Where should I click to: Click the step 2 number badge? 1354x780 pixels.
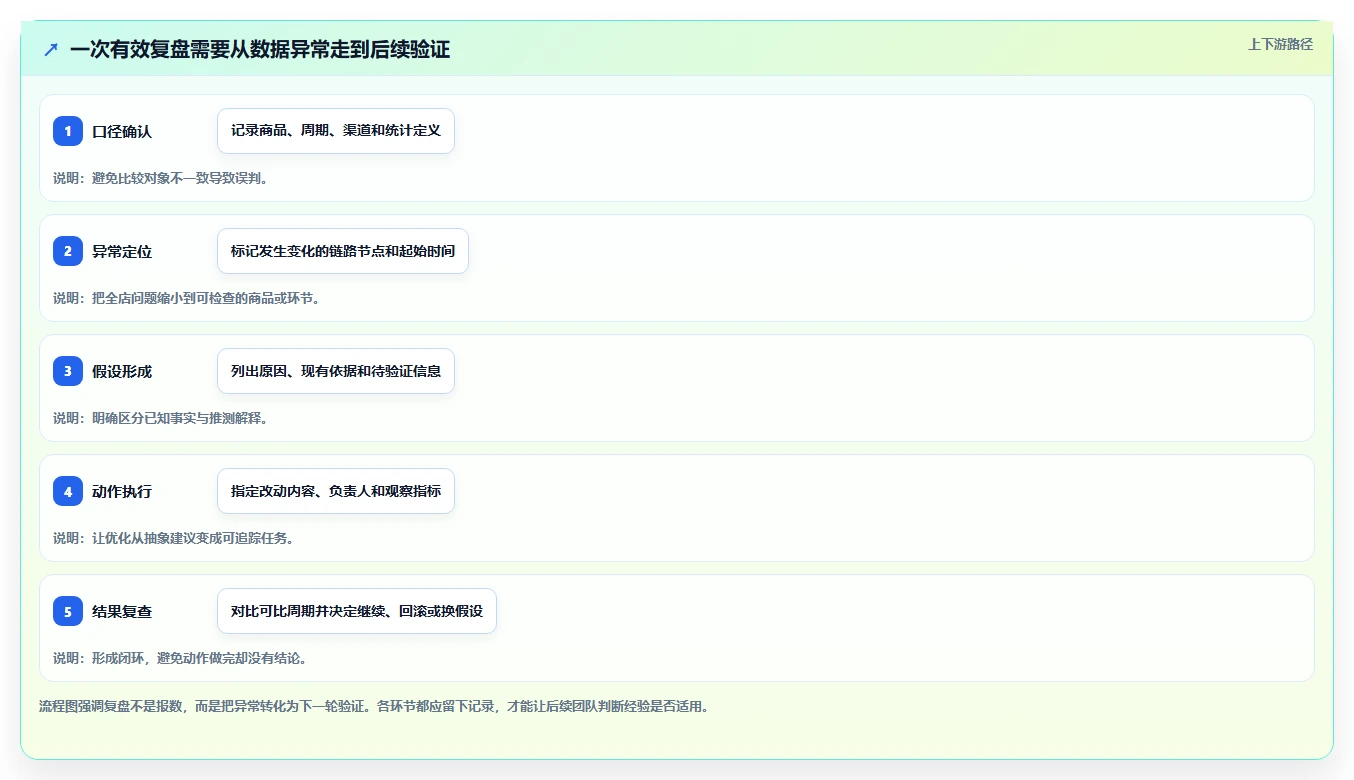(68, 251)
